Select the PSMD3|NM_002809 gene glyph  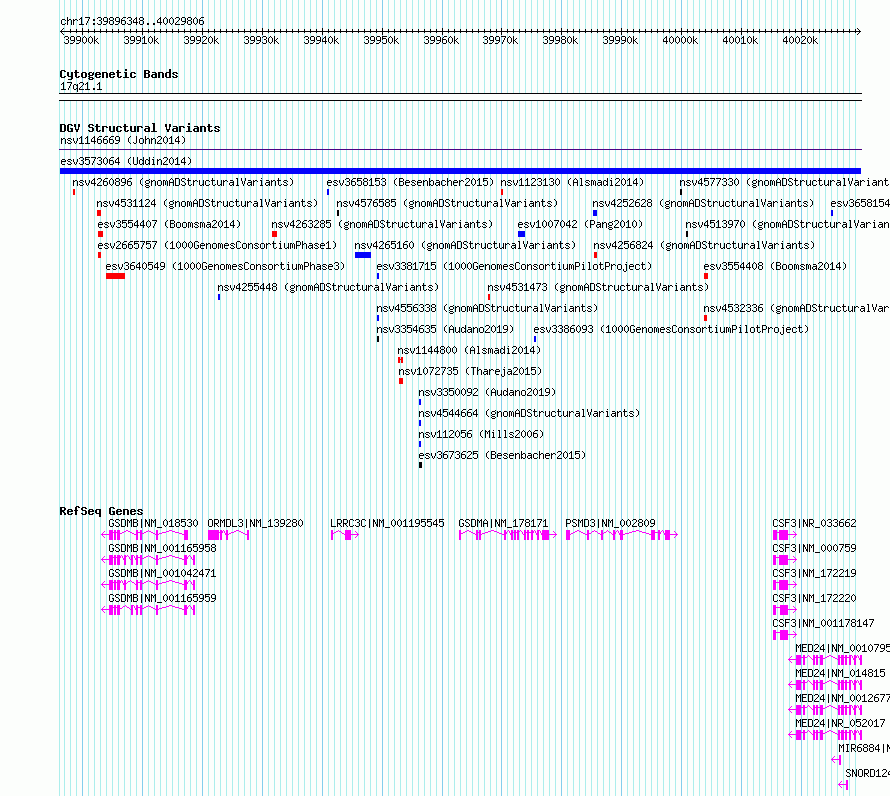click(622, 535)
